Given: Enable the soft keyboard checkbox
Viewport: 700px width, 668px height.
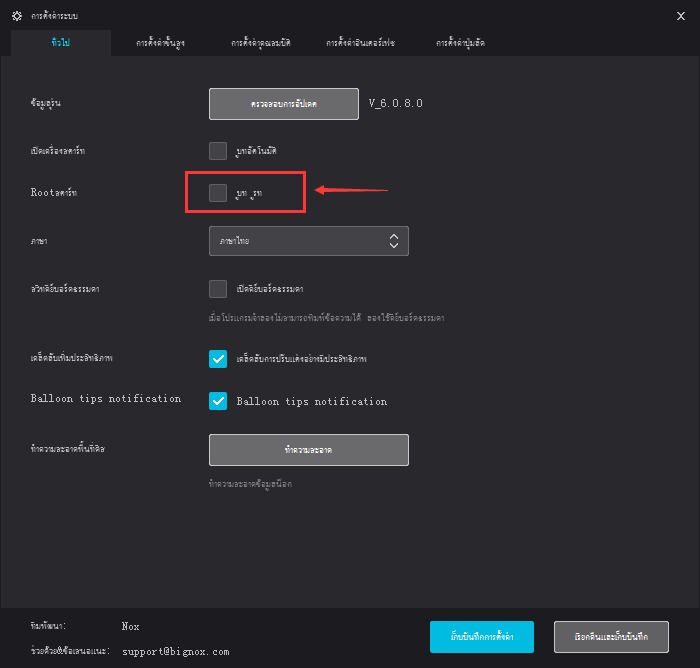Looking at the screenshot, I should pos(218,289).
